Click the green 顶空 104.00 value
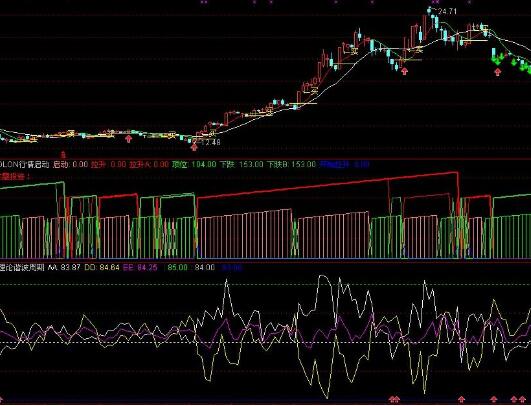This screenshot has height=406, width=531. (x=194, y=165)
